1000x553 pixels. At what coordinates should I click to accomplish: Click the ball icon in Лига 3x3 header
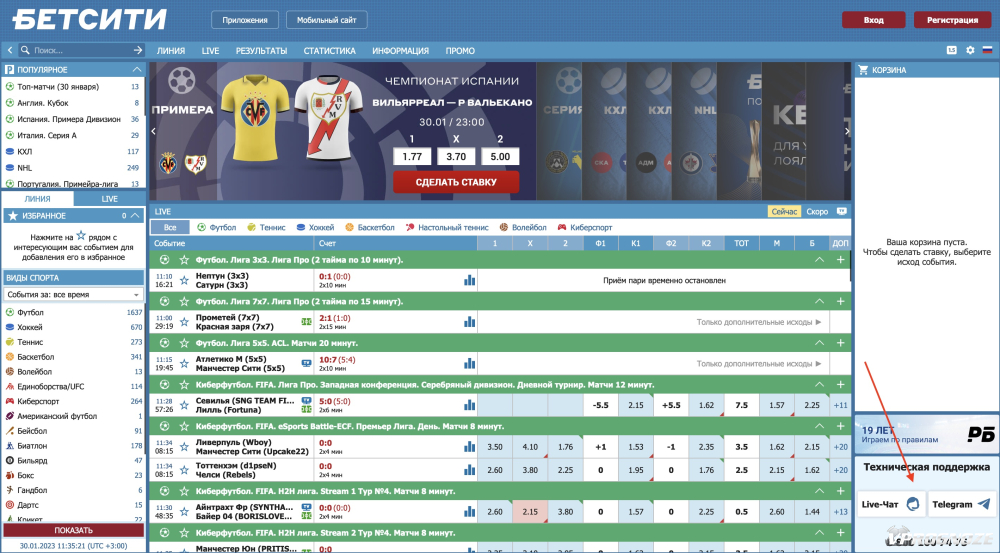point(165,260)
